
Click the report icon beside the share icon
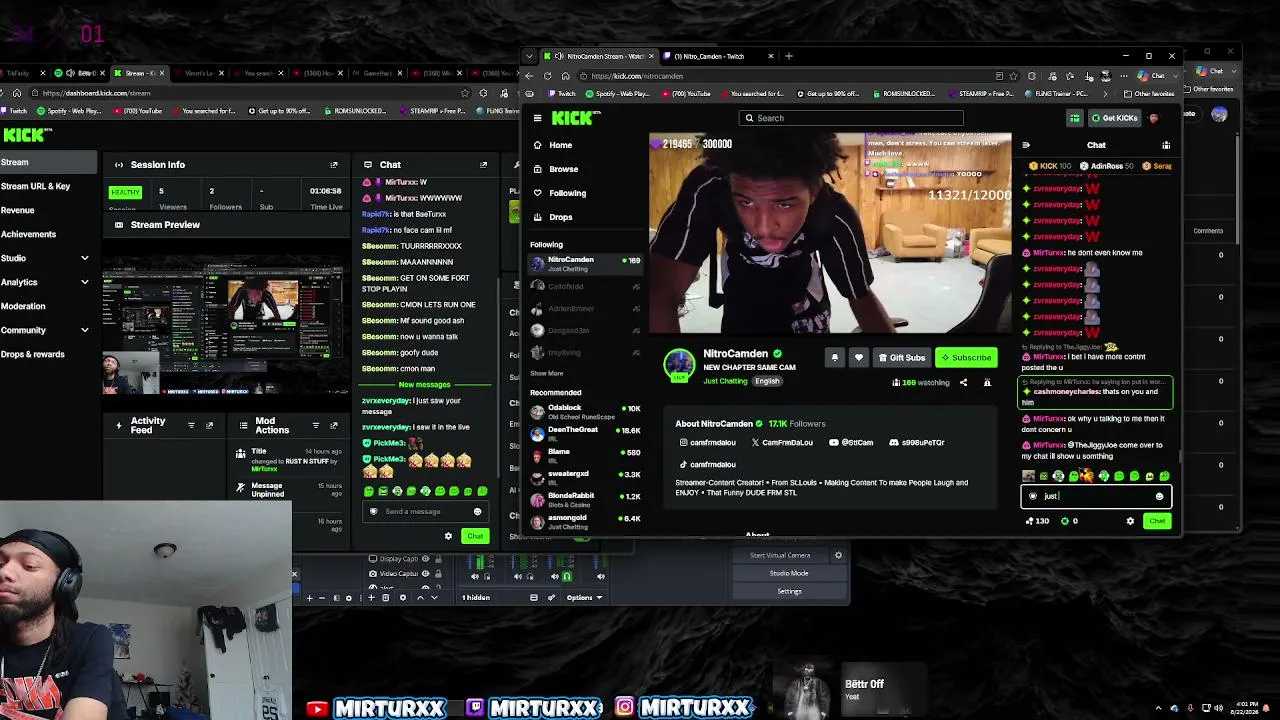[x=987, y=382]
